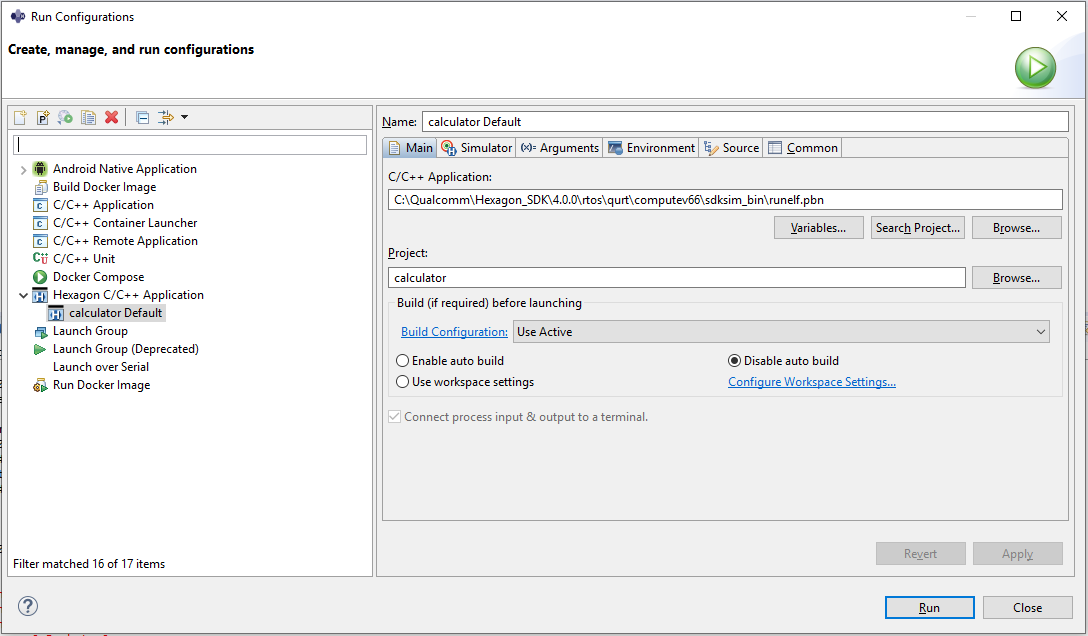The image size is (1088, 636).
Task: Click New prototype configuration icon
Action: point(43,117)
